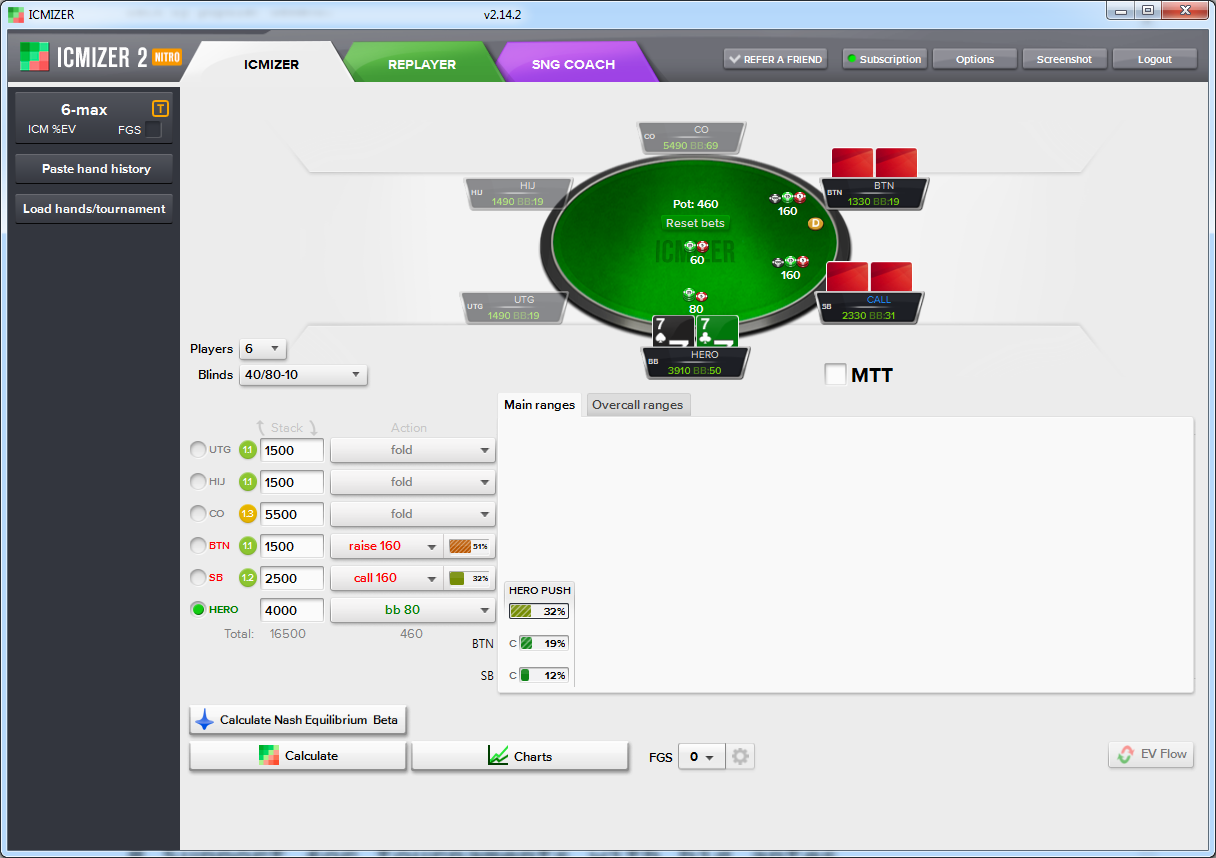Image resolution: width=1216 pixels, height=858 pixels.
Task: Click the SB 160 chip stack on table
Action: [790, 262]
